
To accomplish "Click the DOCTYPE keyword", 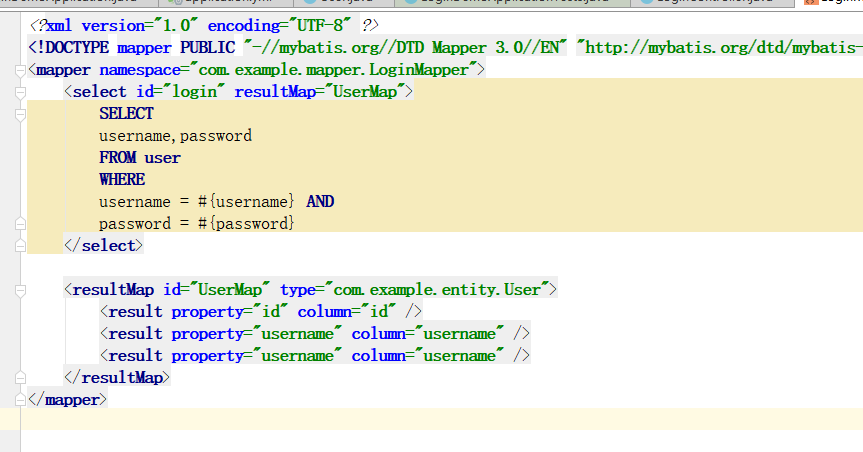I will pyautogui.click(x=73, y=47).
